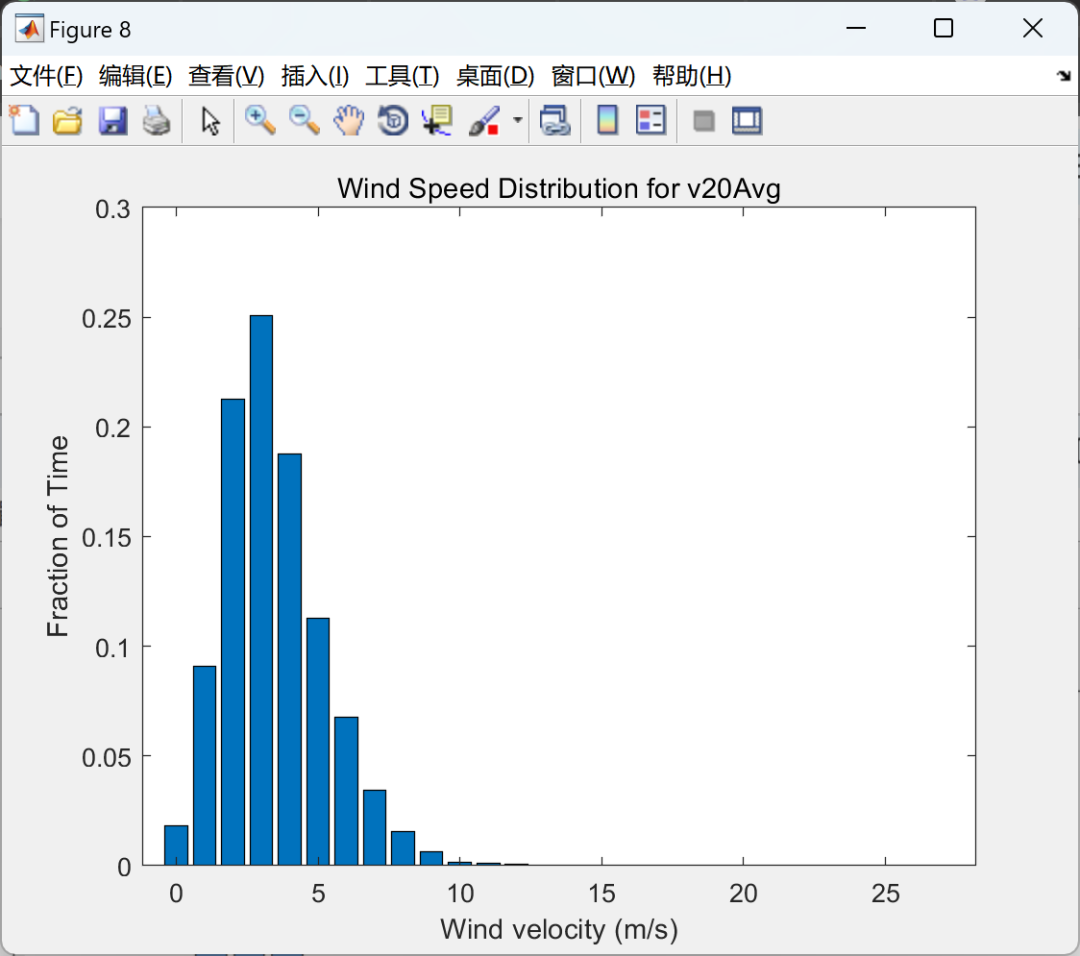
Task: Click the Hide Plot Tools icon
Action: tap(703, 121)
